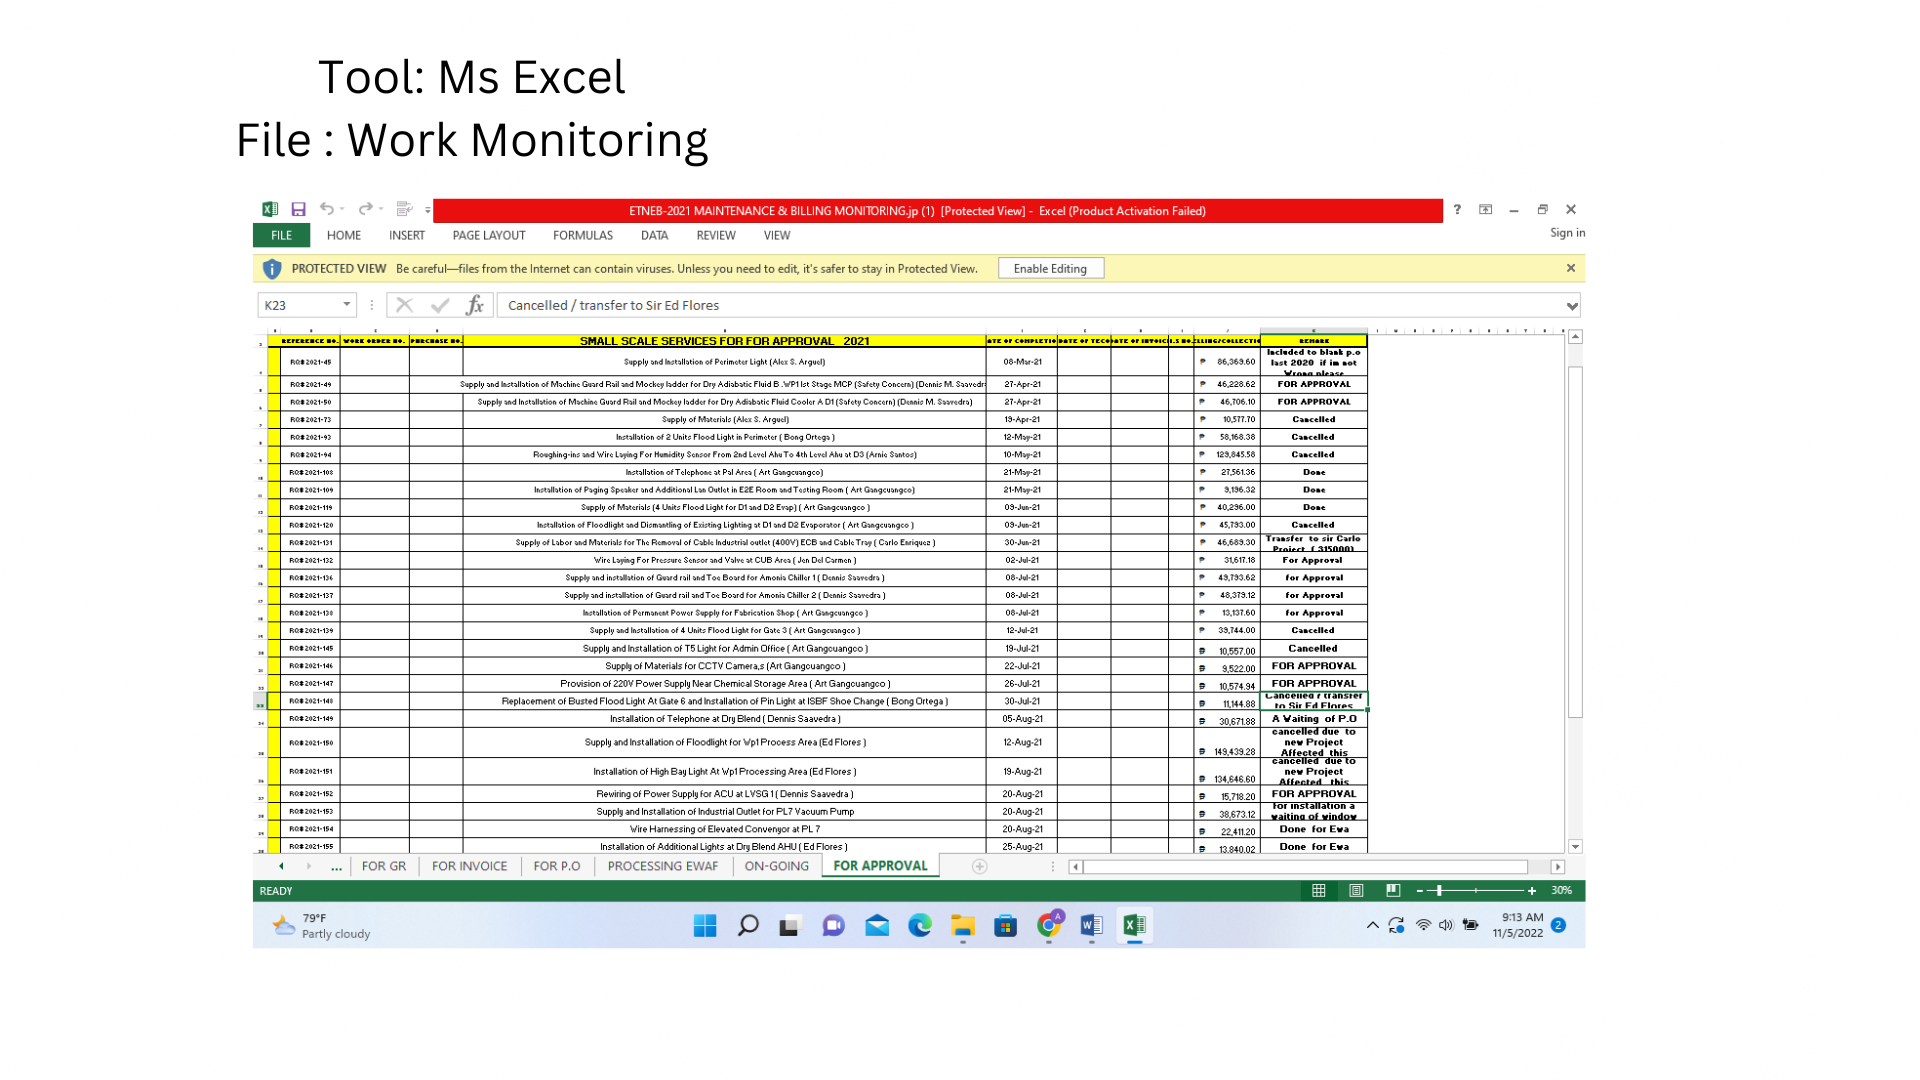Click the zoom slider in status bar
Screen dimensions: 1920x1080
[x=1440, y=890]
